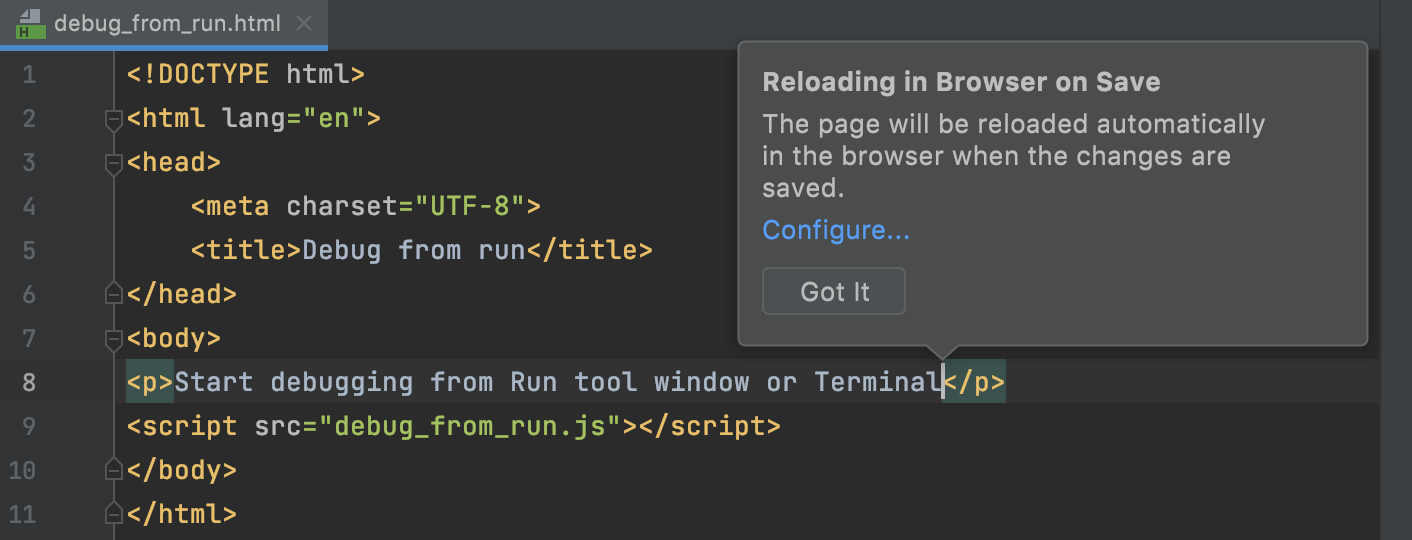Click the editor's vertical scrollbar strip
Image resolution: width=1412 pixels, height=540 pixels.
[1395, 300]
